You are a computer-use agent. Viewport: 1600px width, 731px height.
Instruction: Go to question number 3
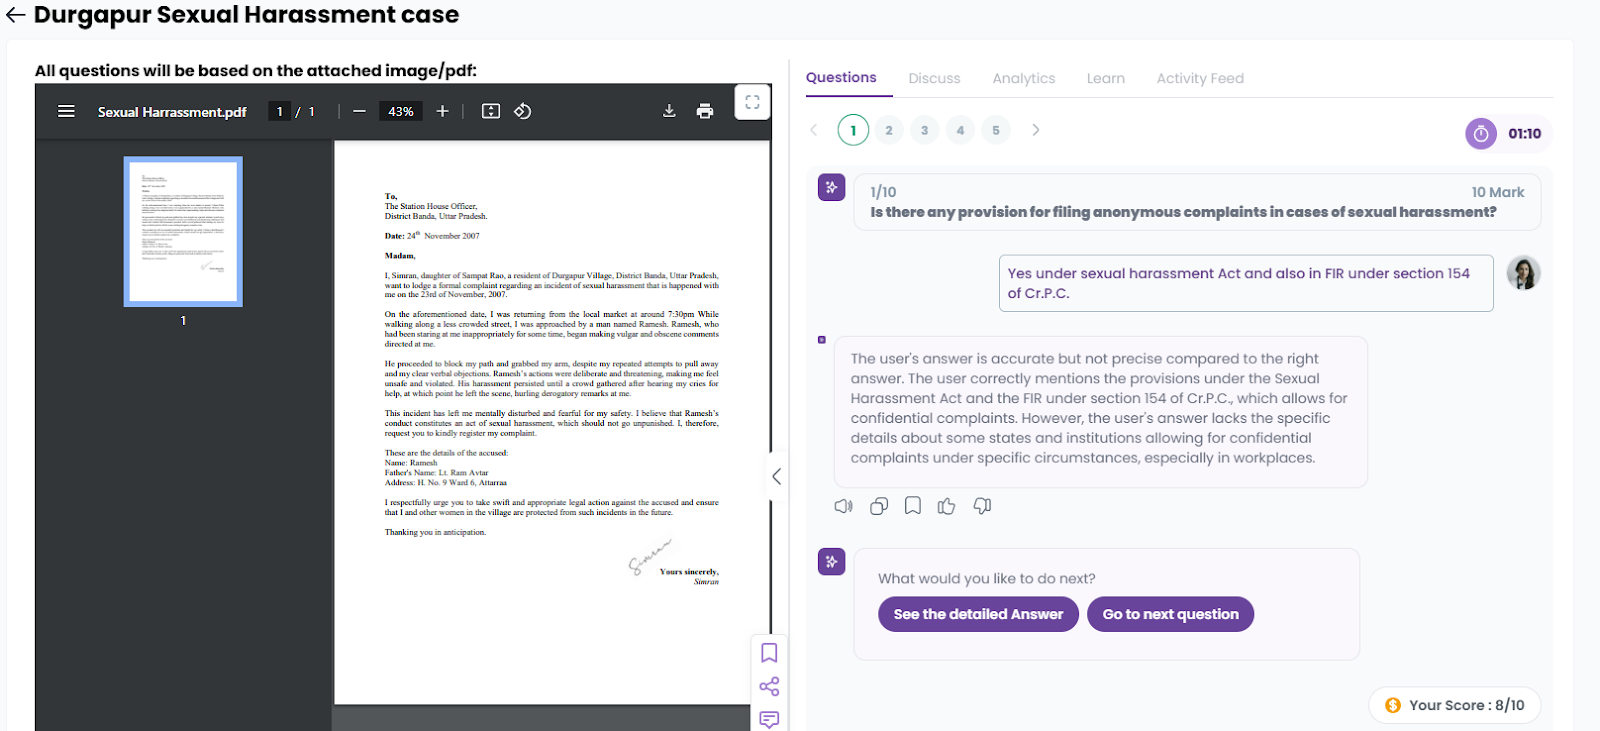pyautogui.click(x=924, y=130)
